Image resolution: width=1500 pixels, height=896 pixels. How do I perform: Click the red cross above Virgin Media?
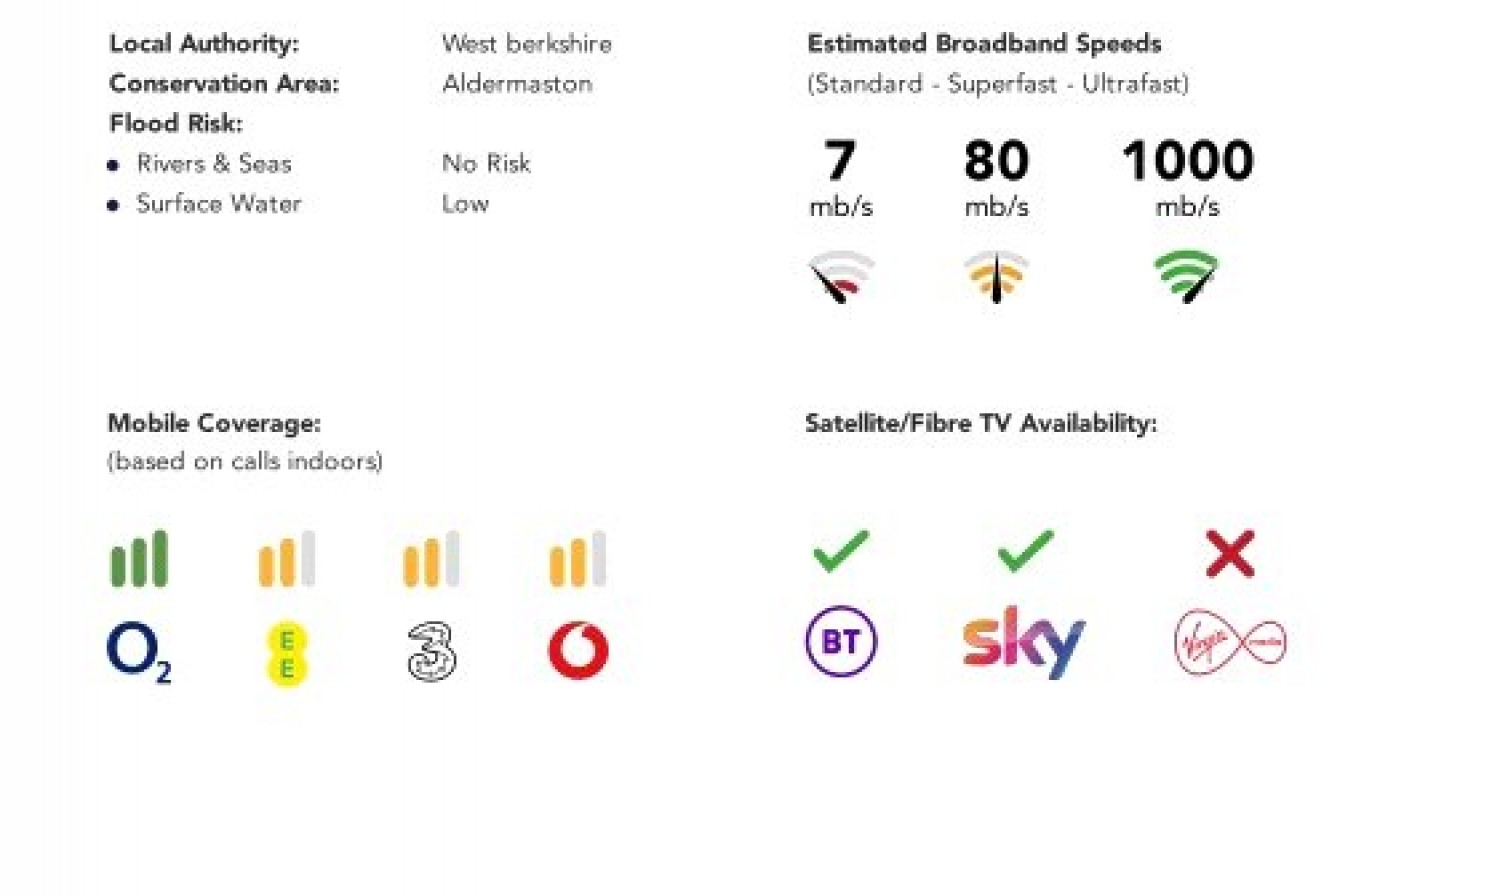(1230, 553)
